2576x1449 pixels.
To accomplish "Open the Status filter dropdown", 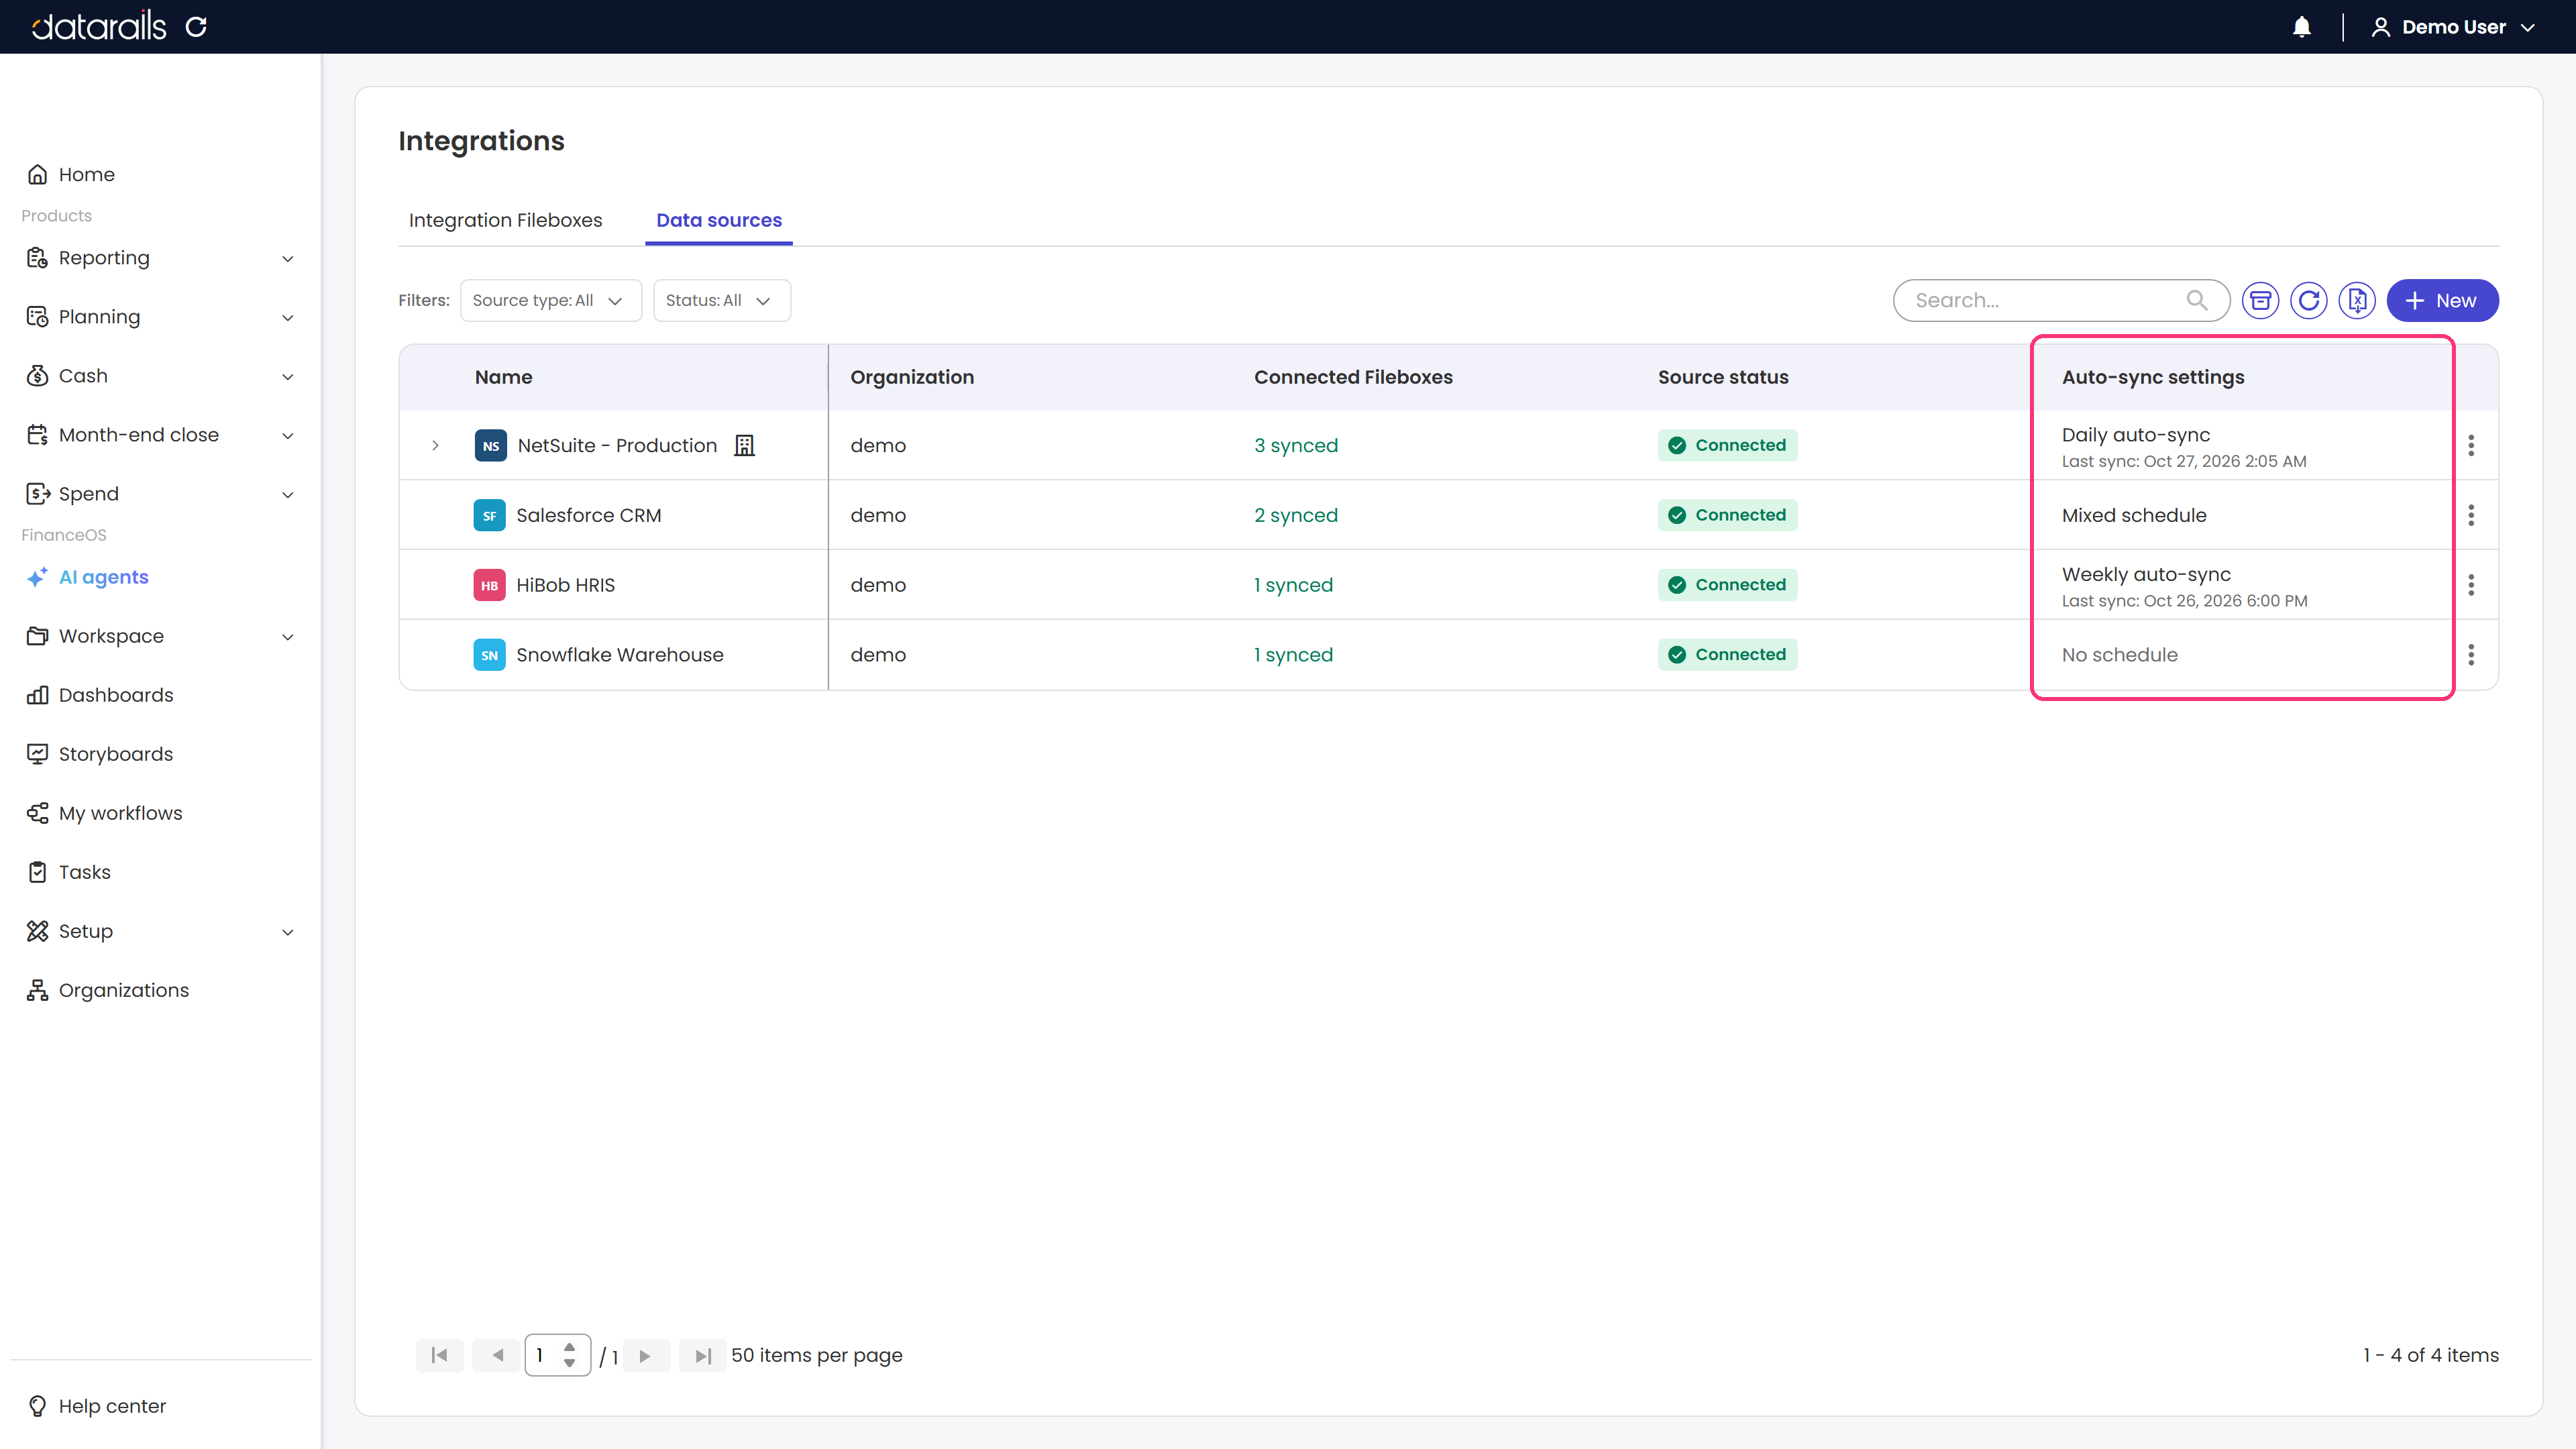I will pyautogui.click(x=721, y=300).
